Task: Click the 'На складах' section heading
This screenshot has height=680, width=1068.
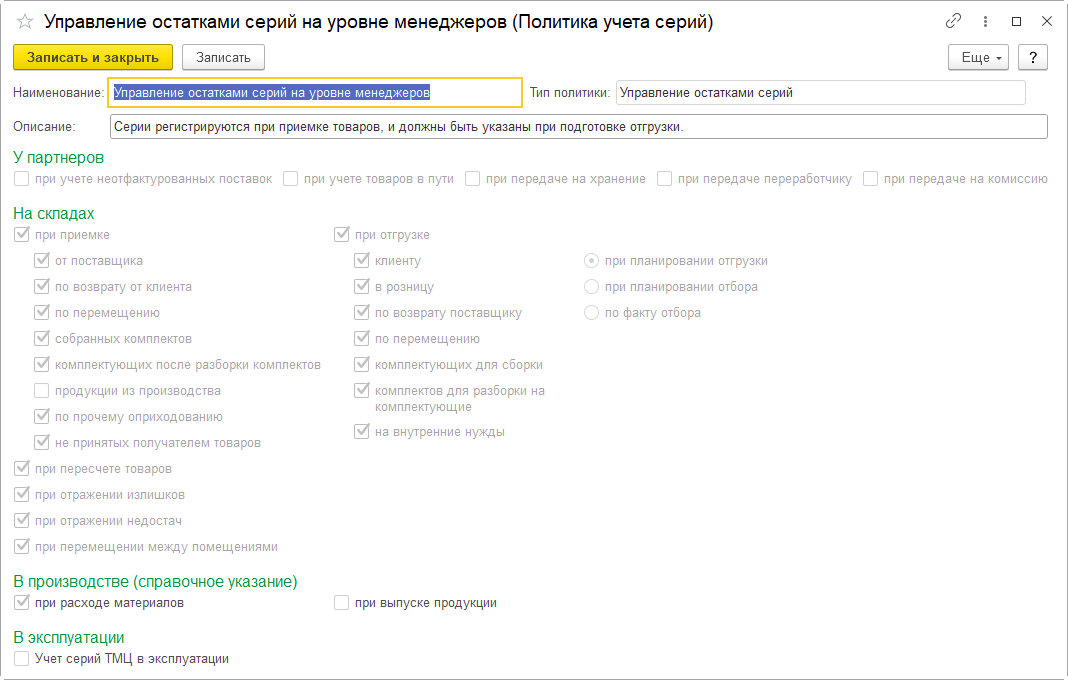Action: pos(54,213)
